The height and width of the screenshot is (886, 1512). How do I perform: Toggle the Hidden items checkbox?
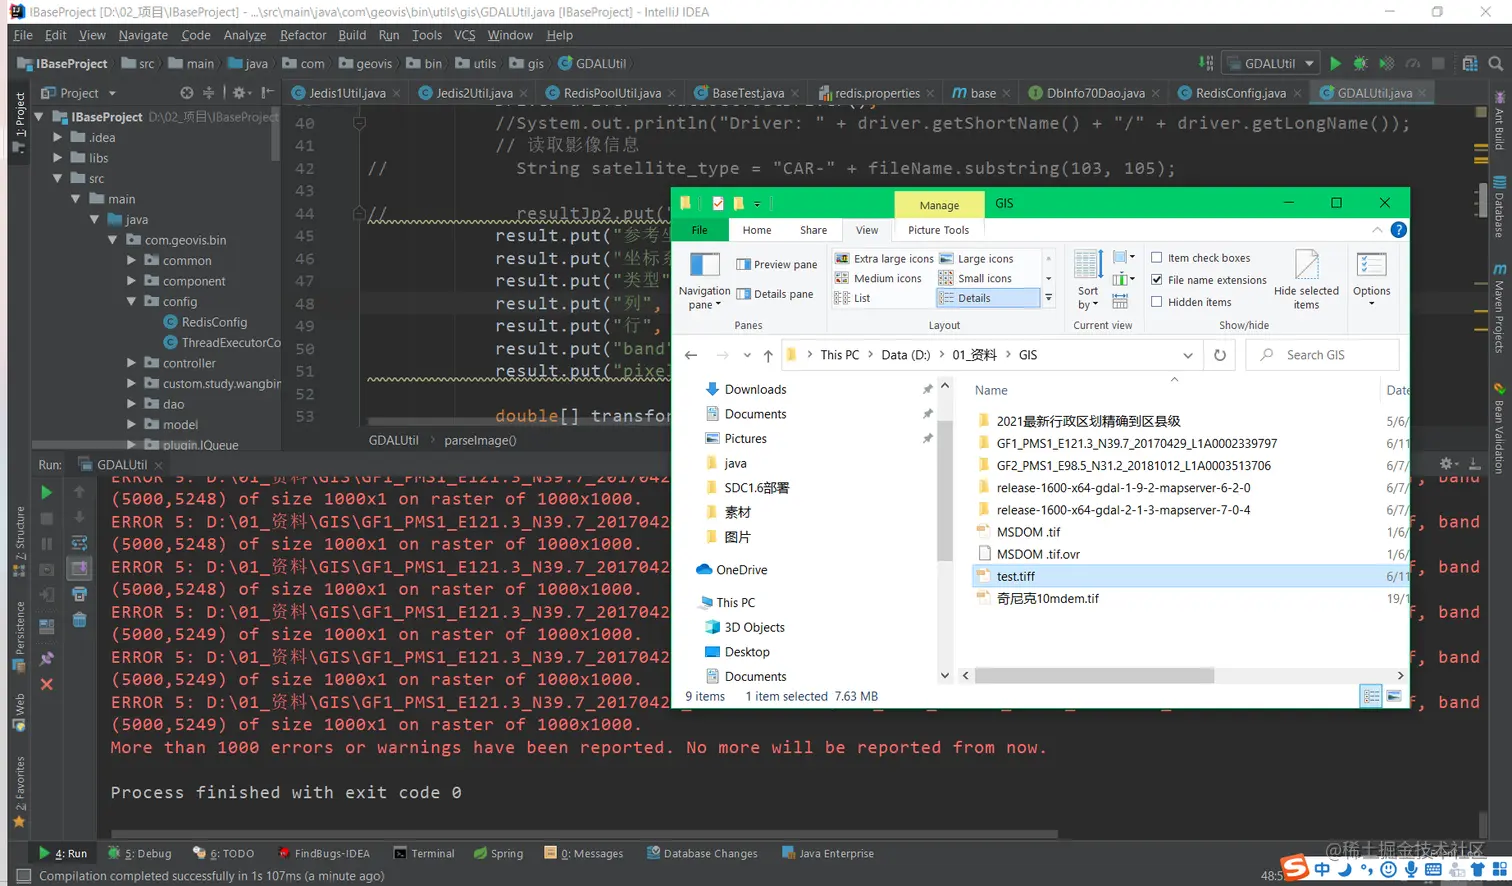[1157, 302]
